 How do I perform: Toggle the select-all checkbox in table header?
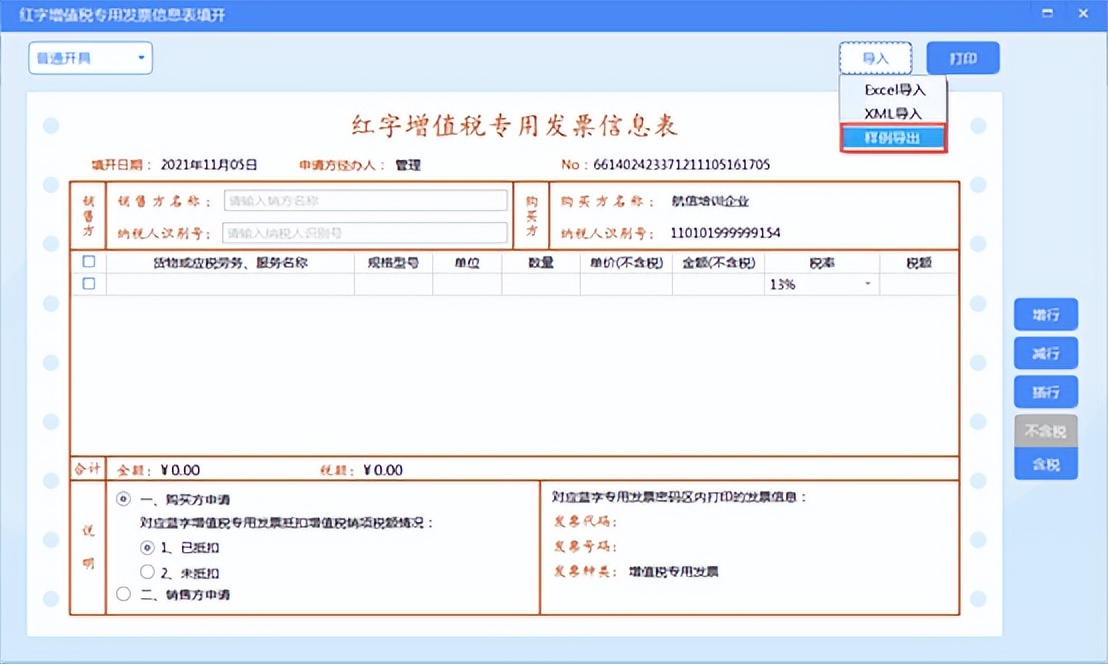tap(88, 262)
